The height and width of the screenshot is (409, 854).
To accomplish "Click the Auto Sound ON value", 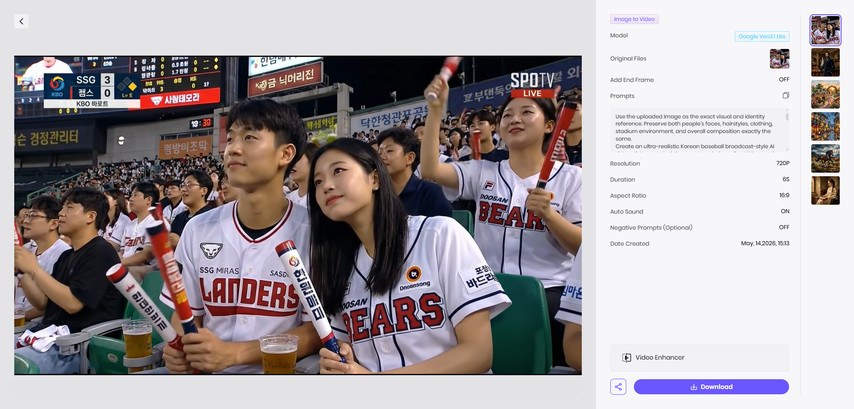I will (785, 211).
